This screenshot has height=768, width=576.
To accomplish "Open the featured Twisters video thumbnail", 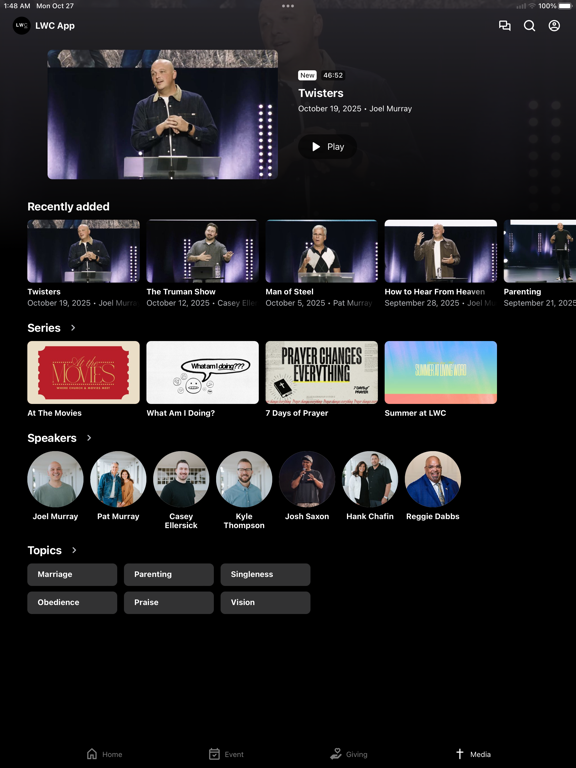I will point(163,114).
